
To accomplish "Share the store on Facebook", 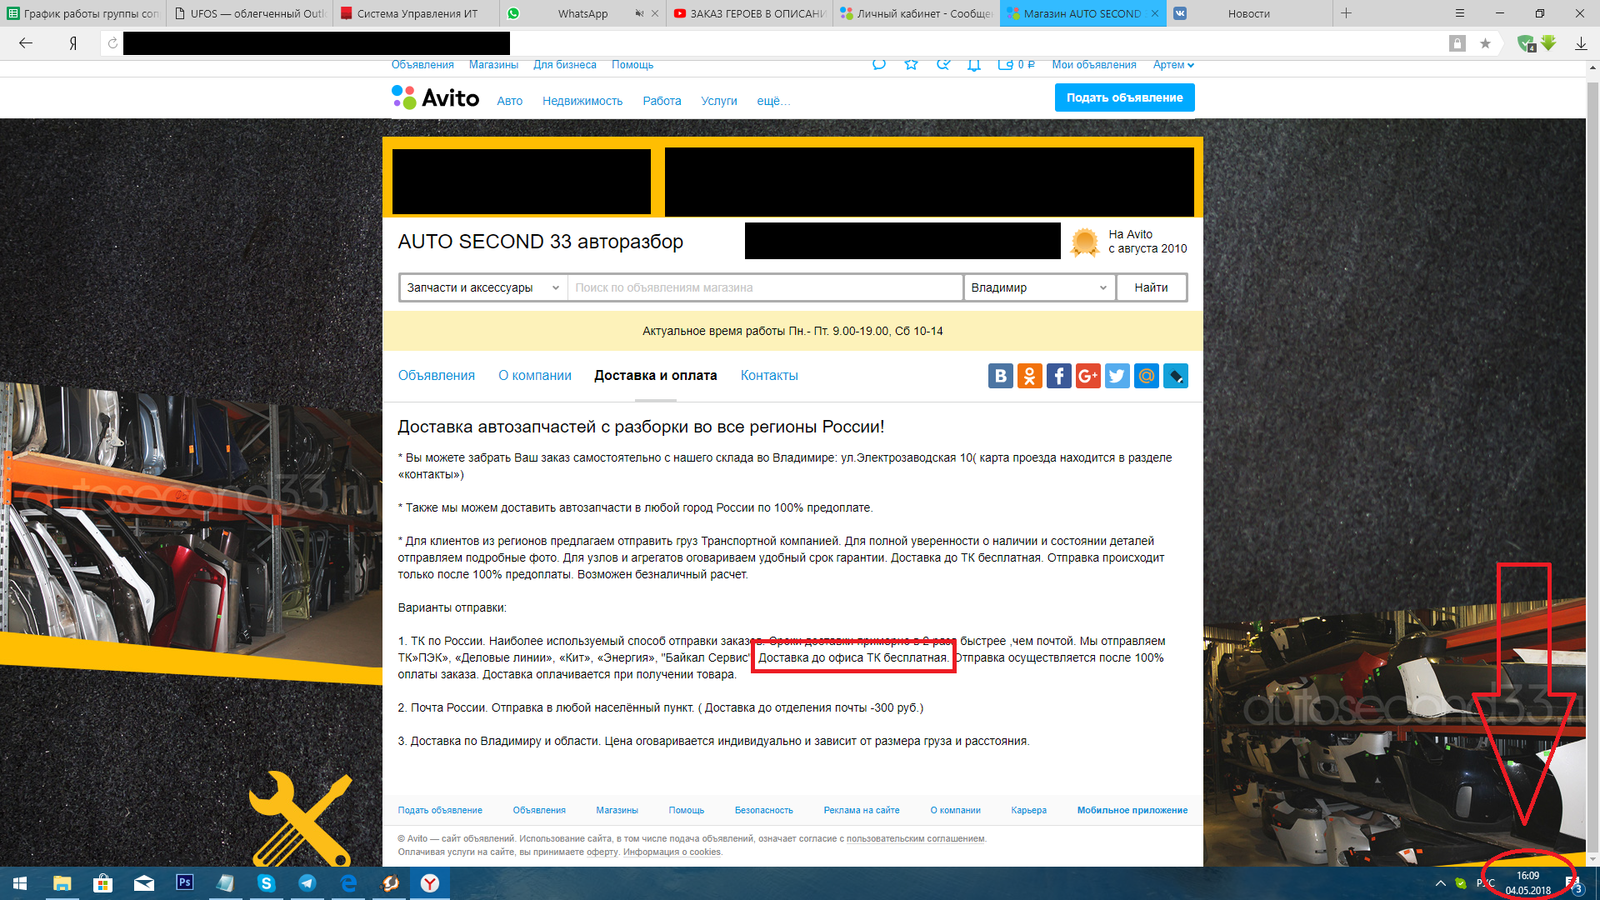I will point(1059,376).
